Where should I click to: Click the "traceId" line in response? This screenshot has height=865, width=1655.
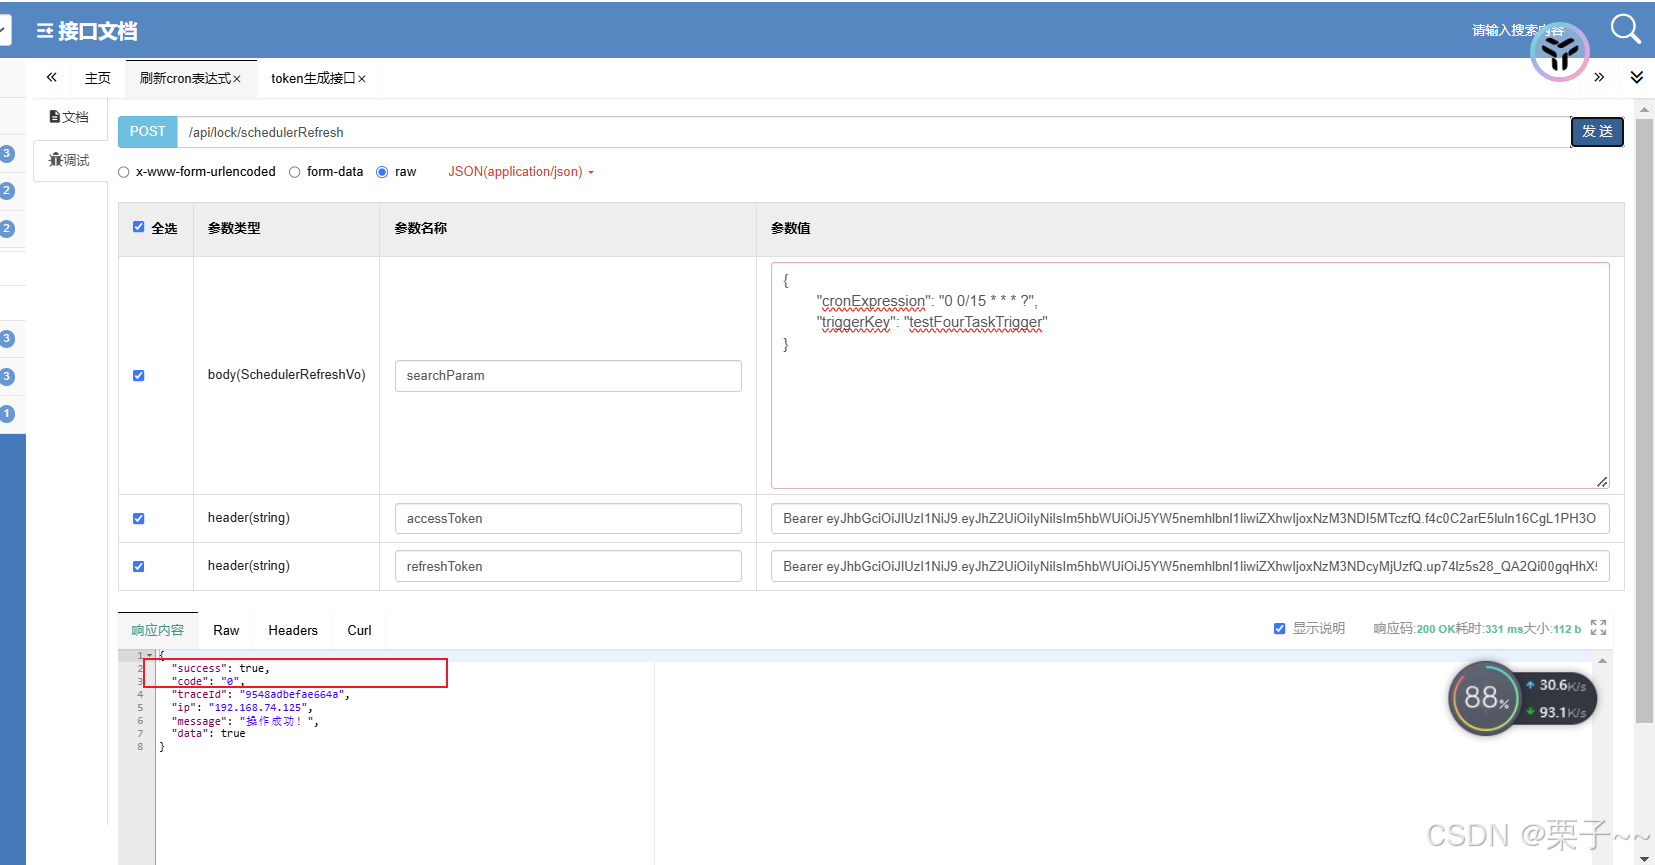[260, 694]
